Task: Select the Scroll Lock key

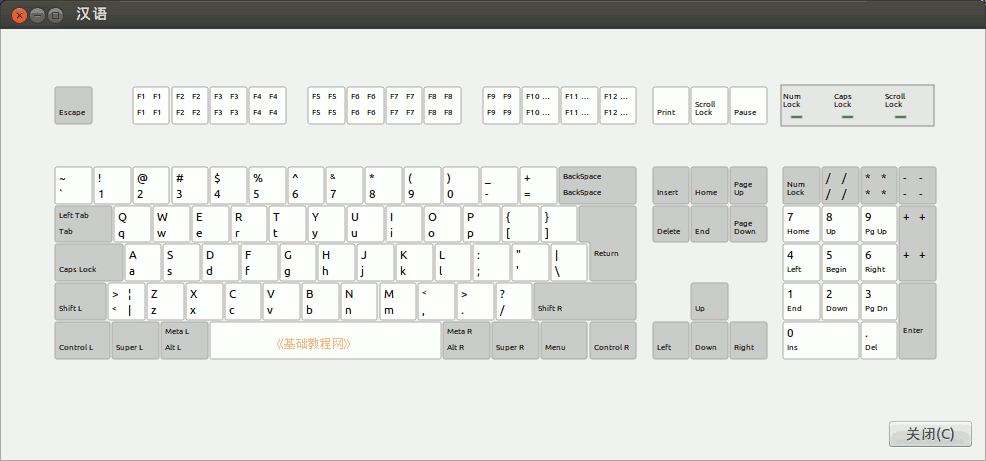Action: 709,105
